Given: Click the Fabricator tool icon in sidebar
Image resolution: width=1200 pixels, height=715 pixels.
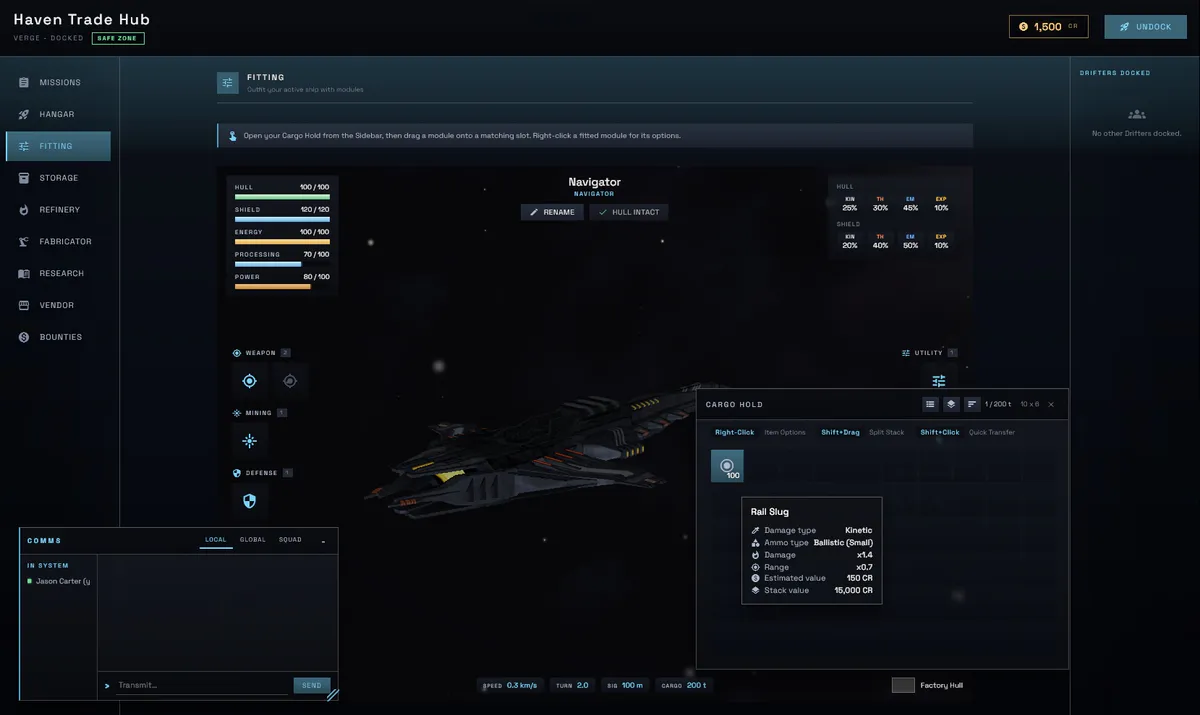Looking at the screenshot, I should click(x=24, y=242).
